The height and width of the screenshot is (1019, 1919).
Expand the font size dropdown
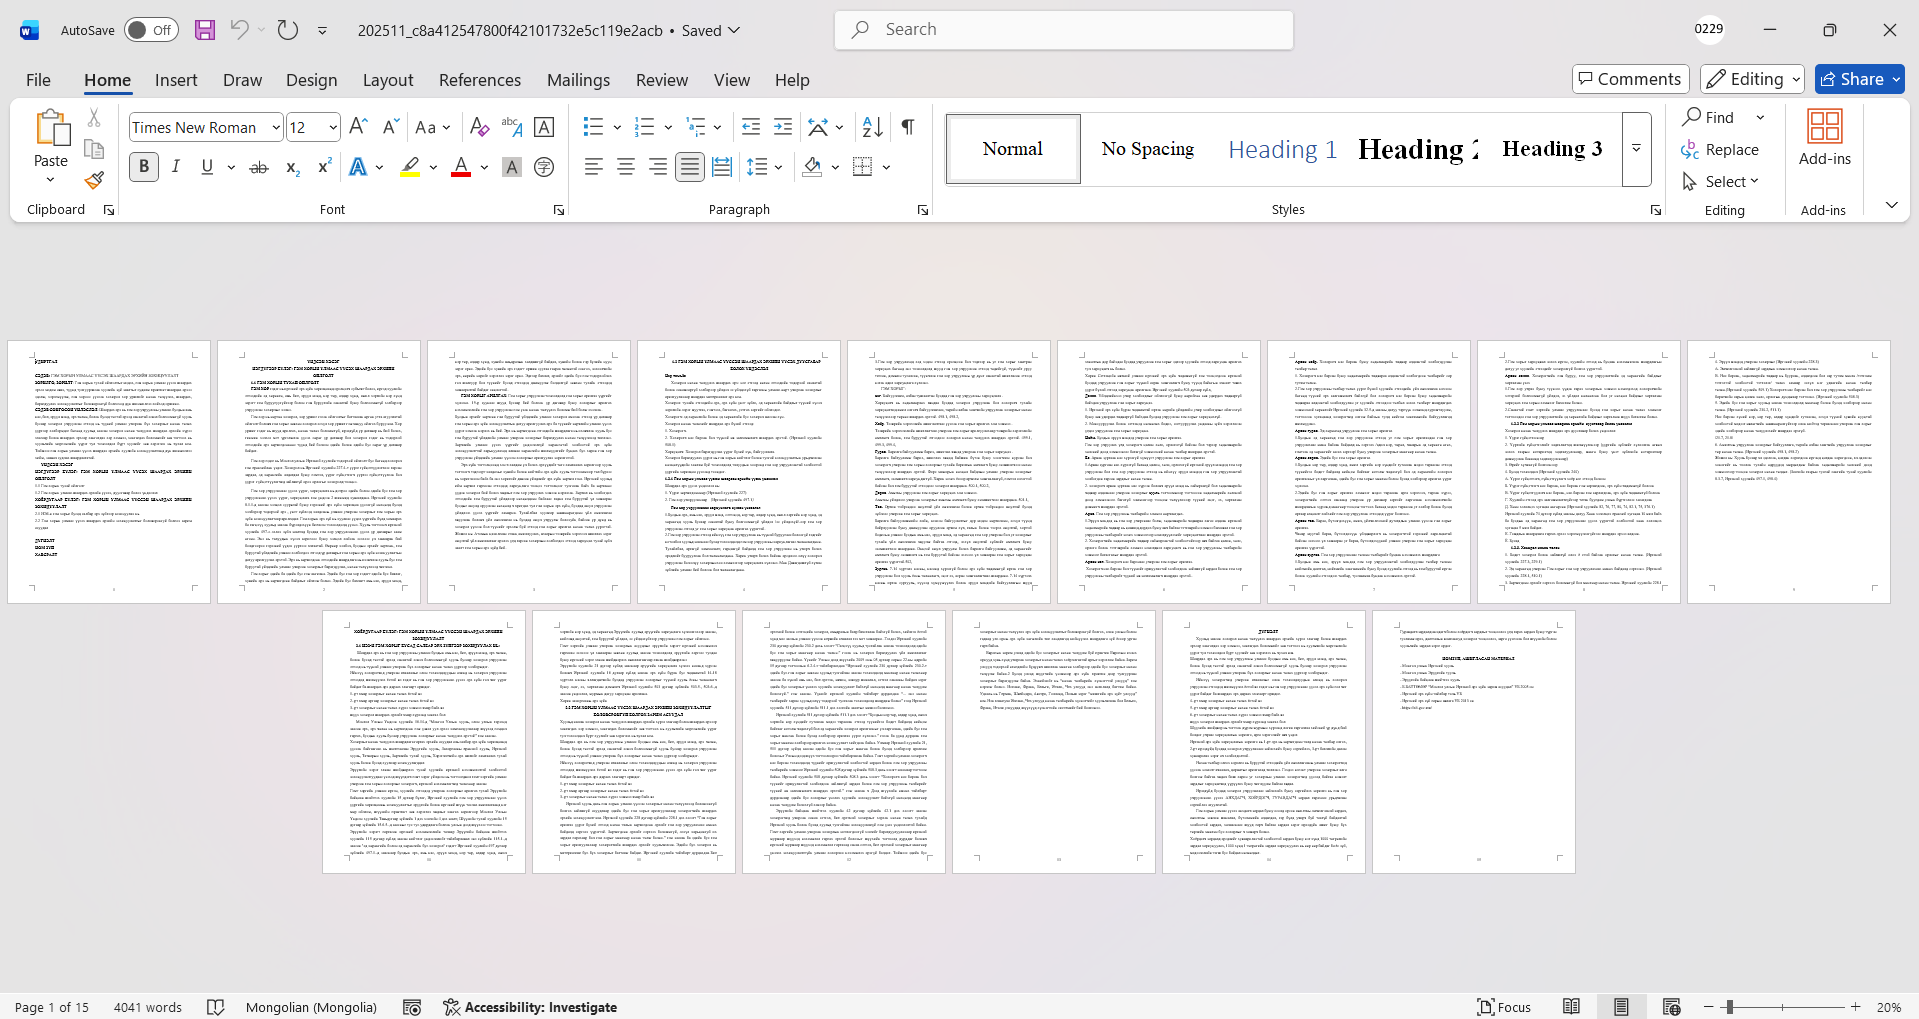pyautogui.click(x=333, y=127)
